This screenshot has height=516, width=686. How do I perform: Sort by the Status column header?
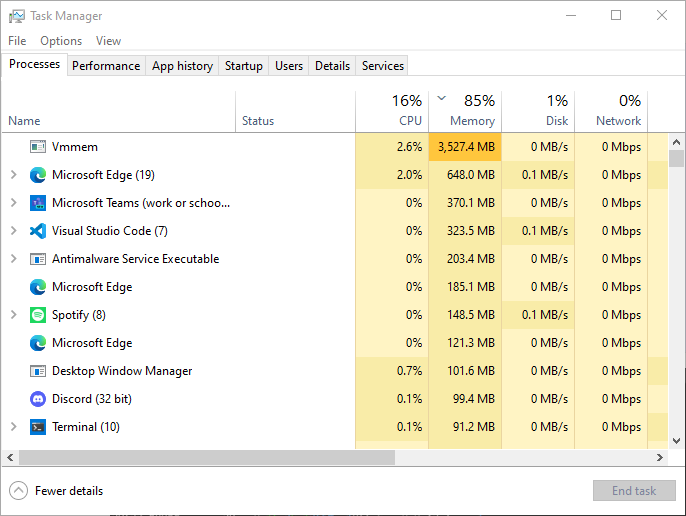pos(295,112)
